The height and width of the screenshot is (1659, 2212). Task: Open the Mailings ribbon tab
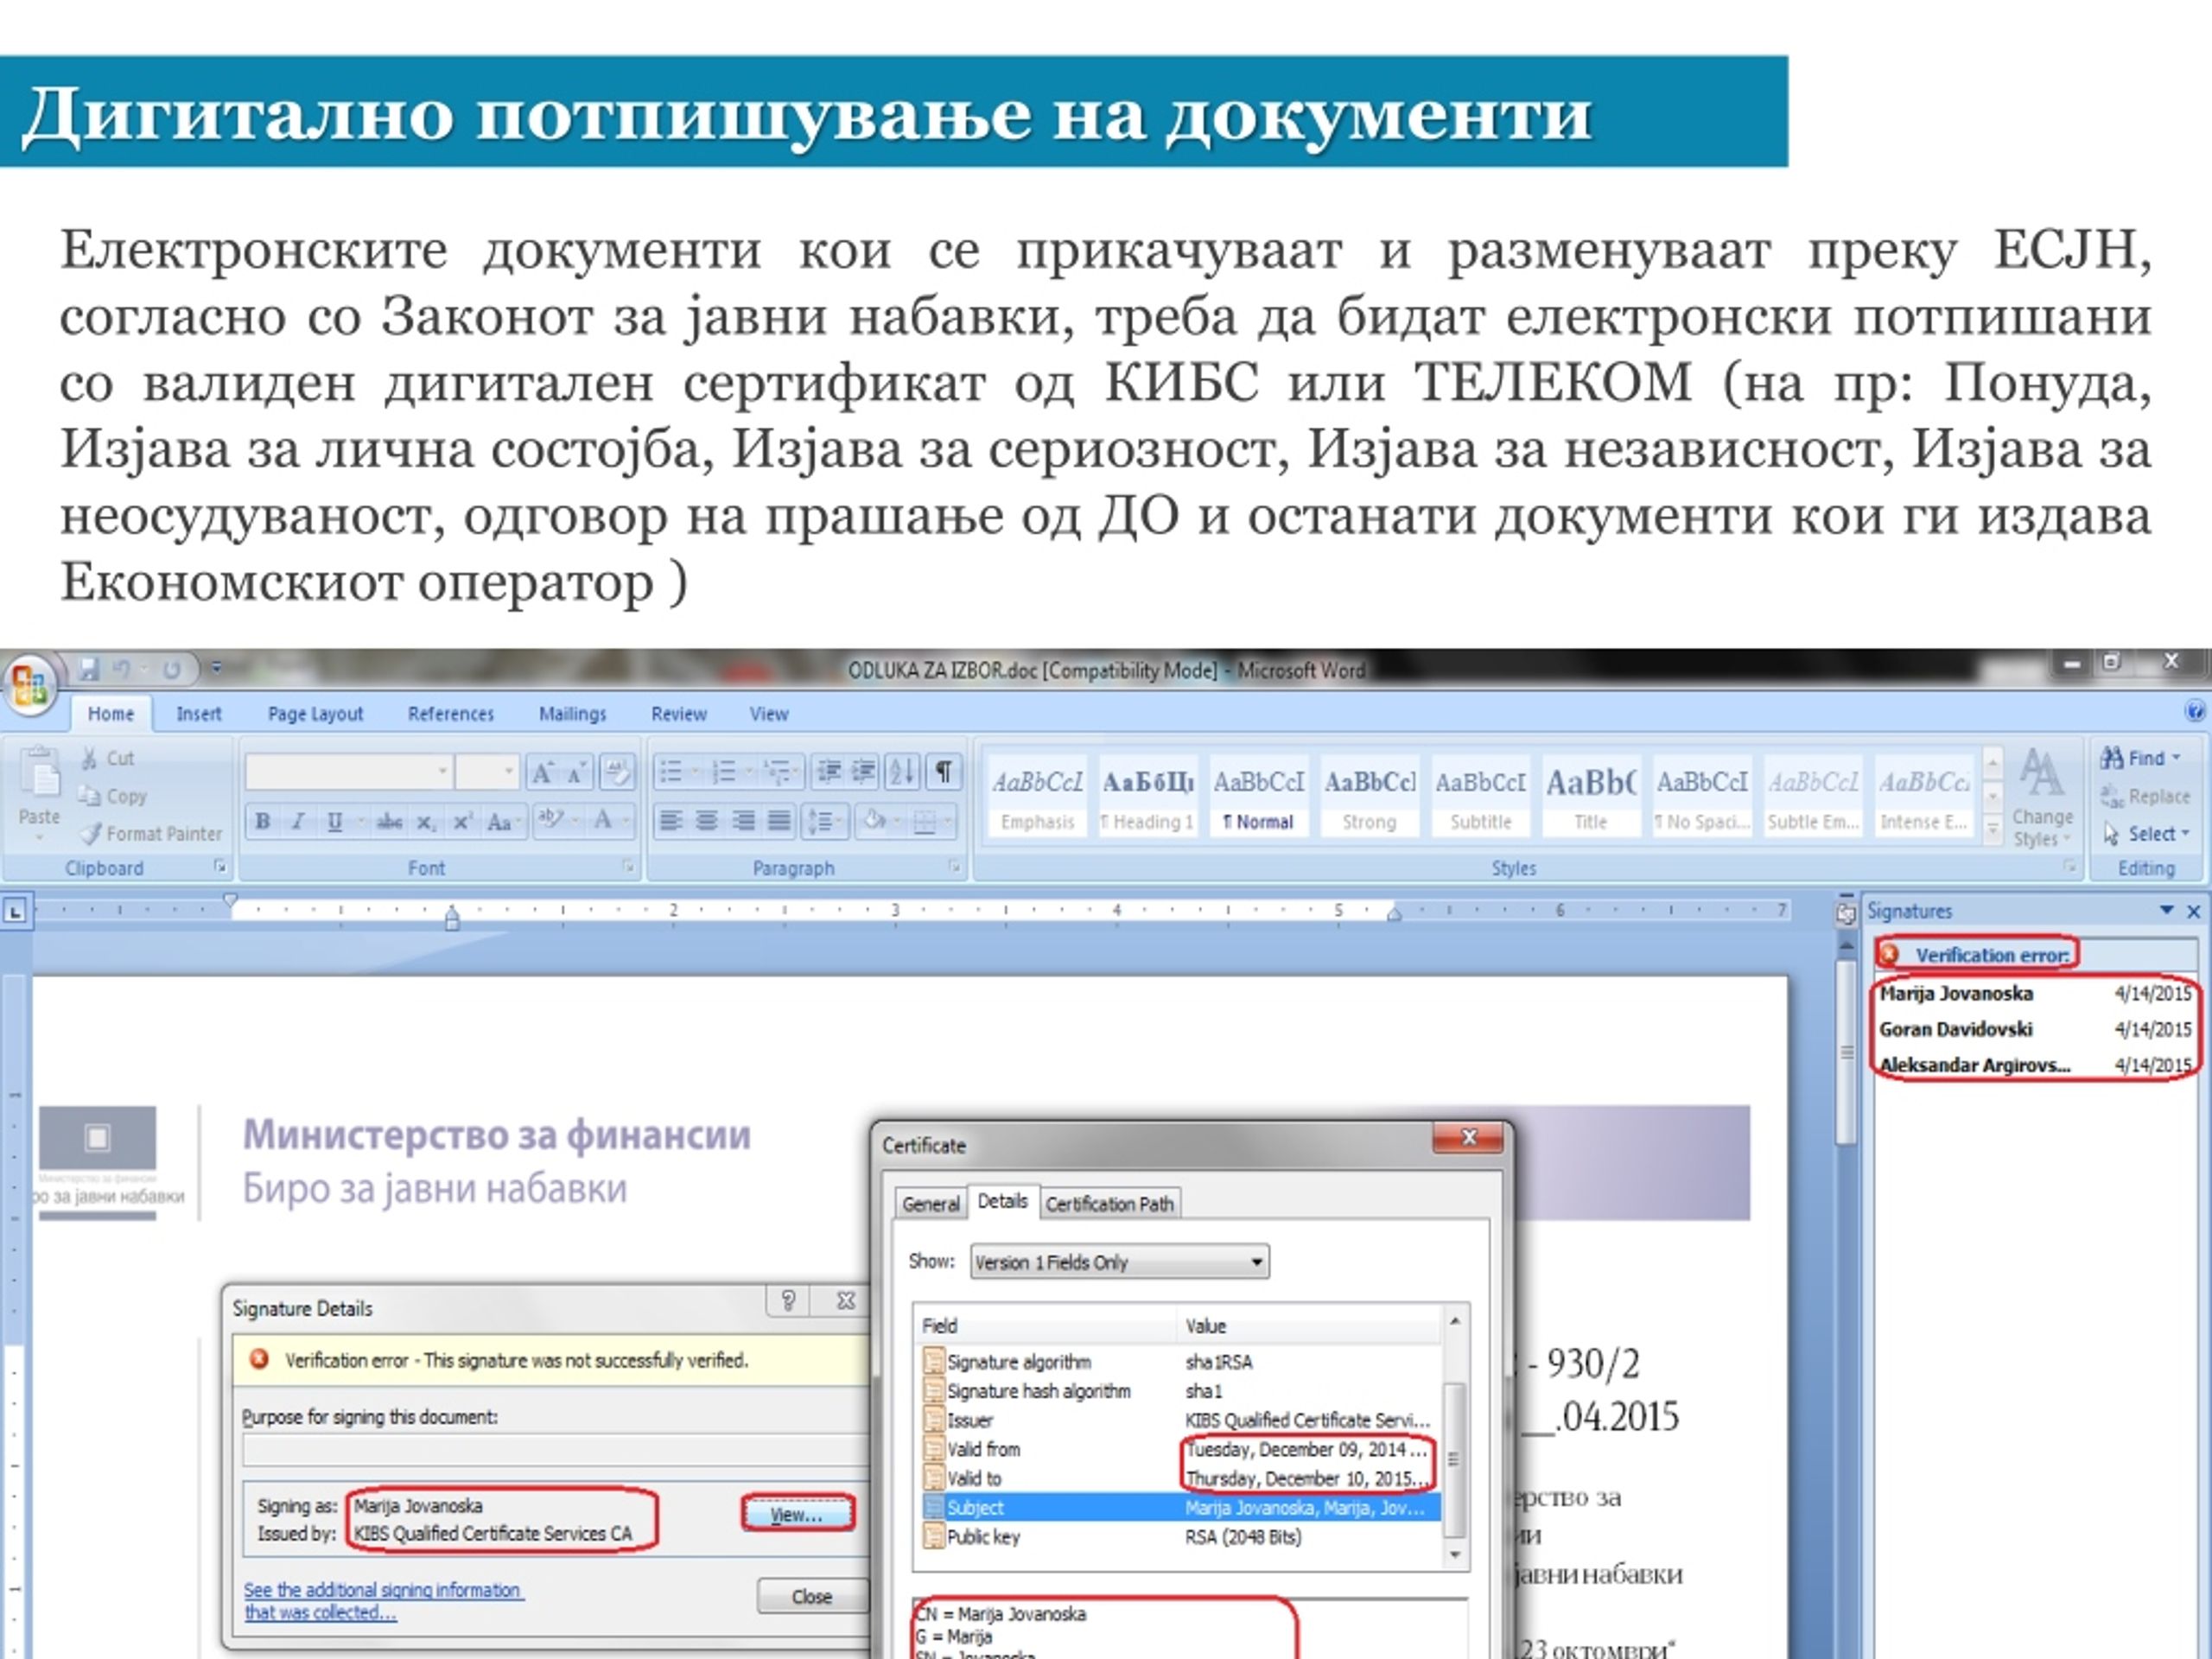573,714
